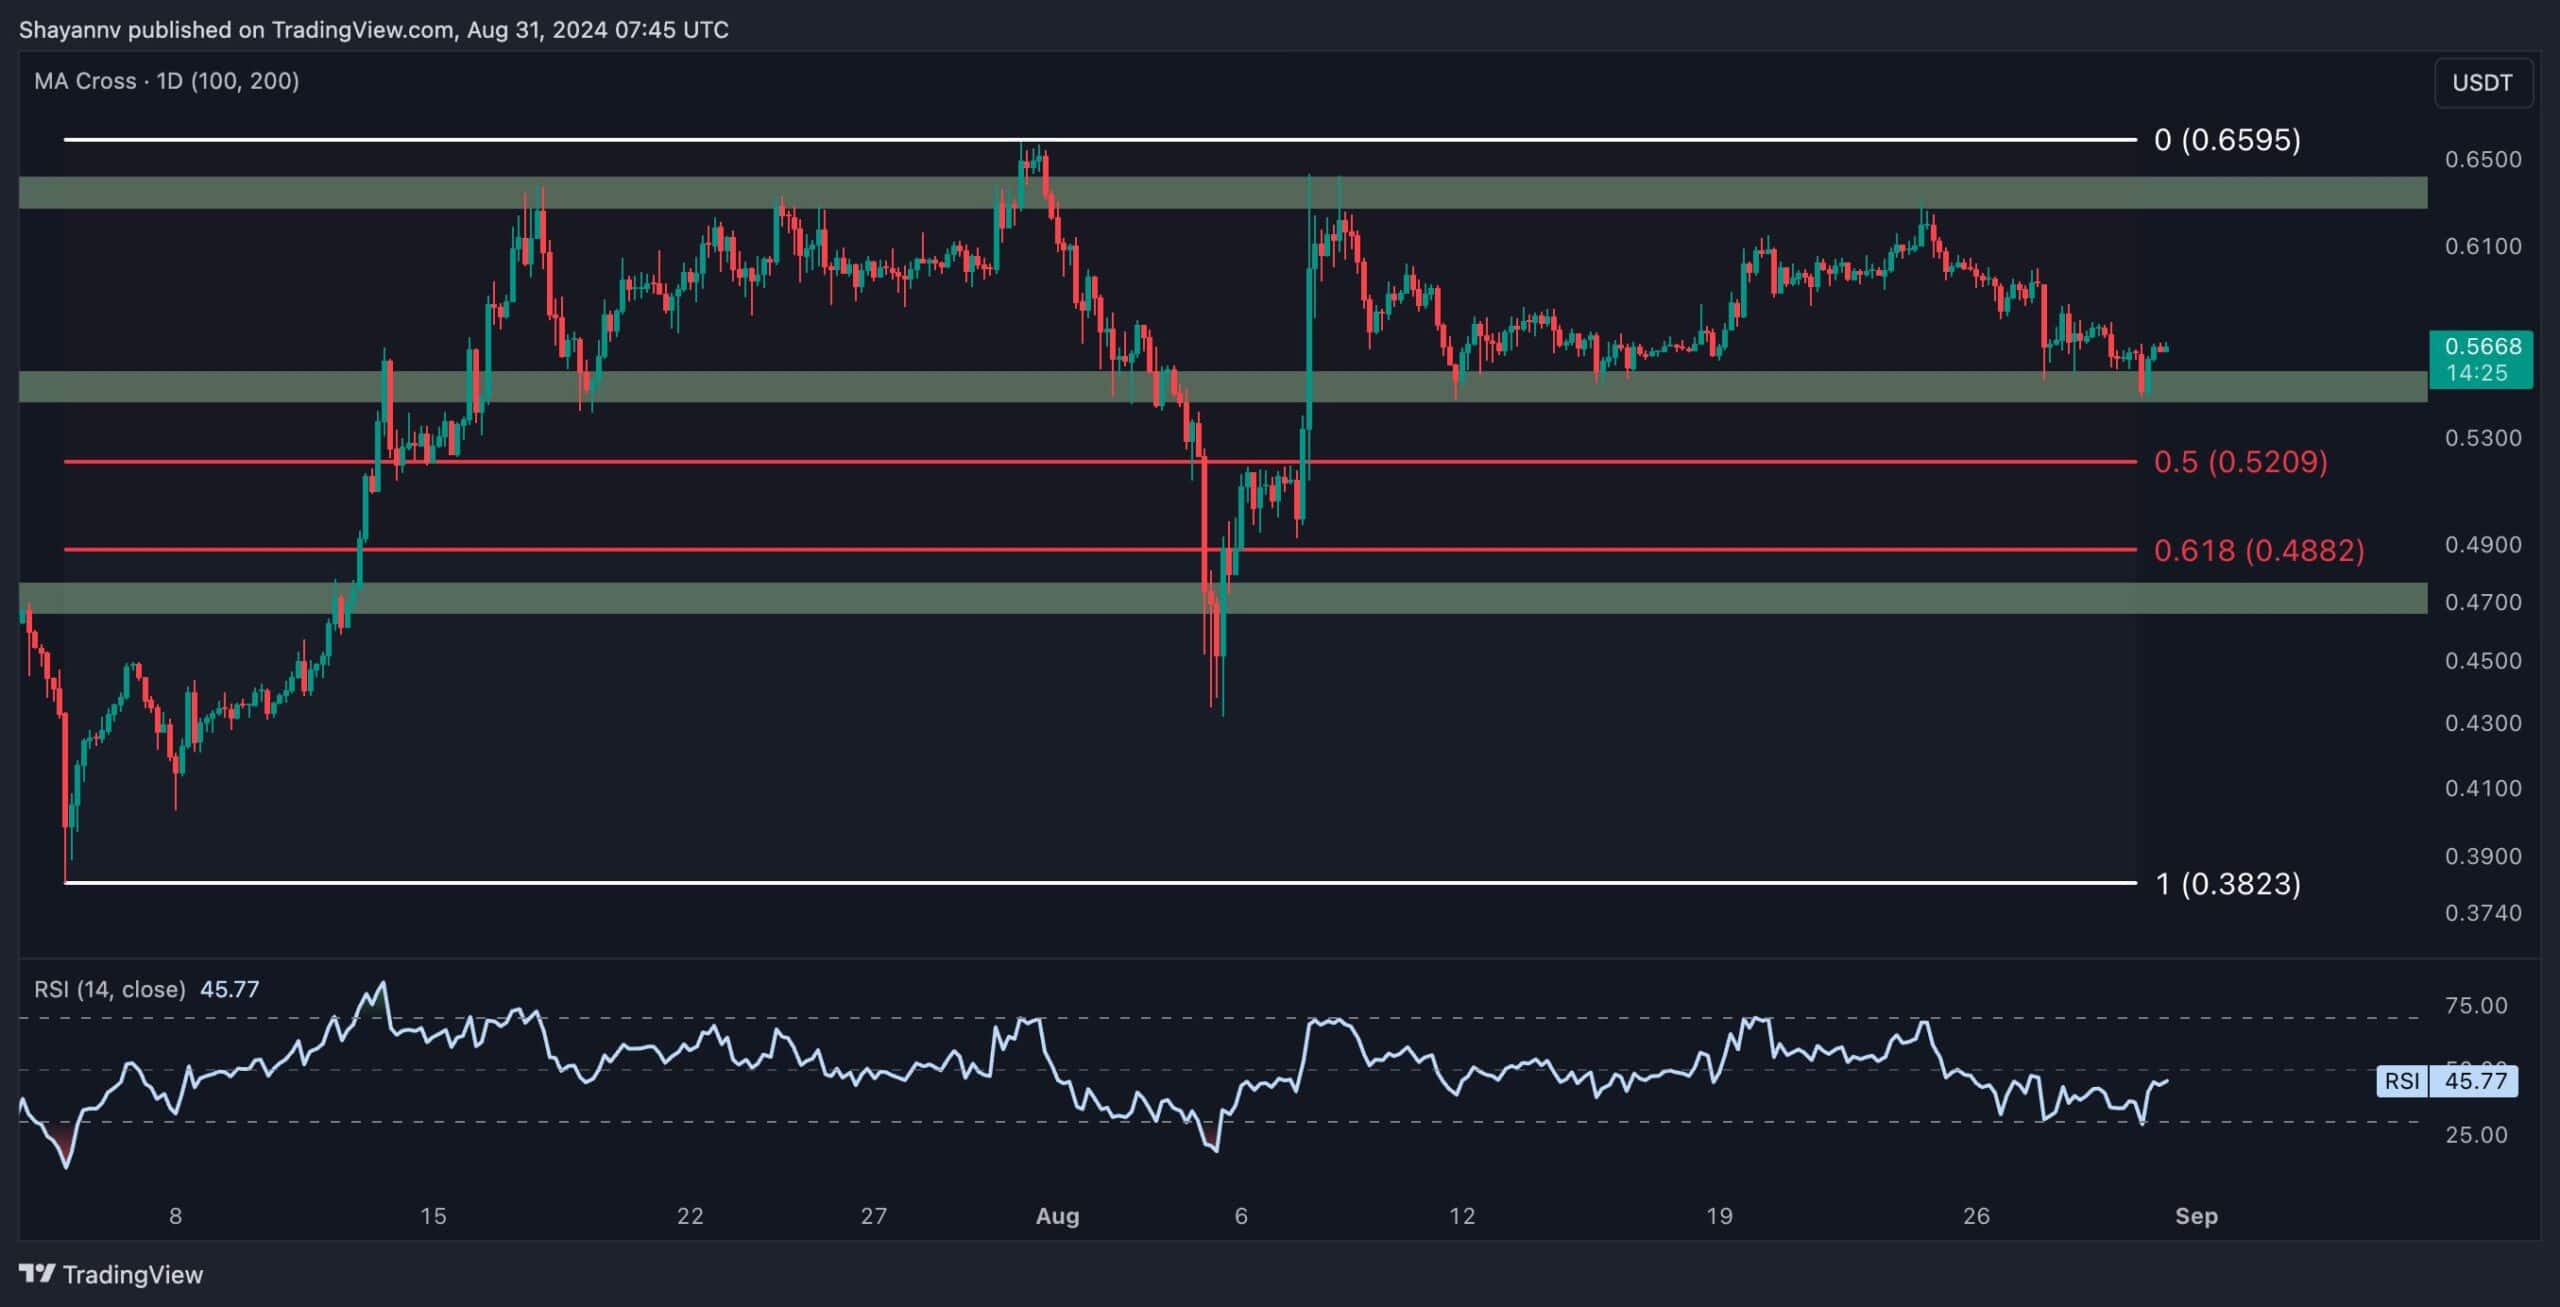Click the 12 date label on time axis
The width and height of the screenshot is (2560, 1307).
pos(1462,1216)
